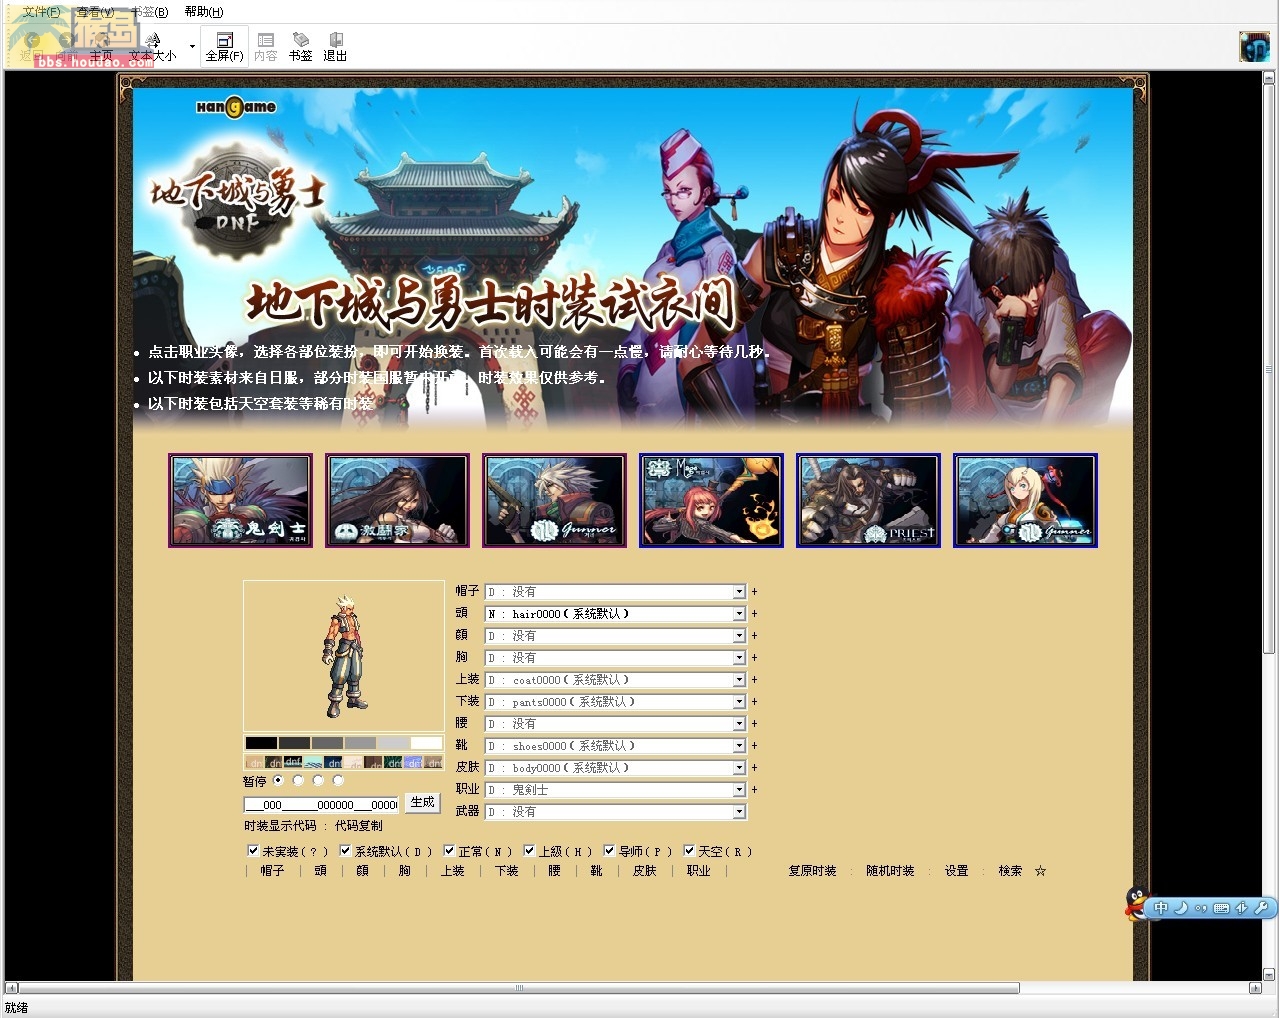Viewport: 1279px width, 1018px height.
Task: Click the plus beside the 腰 dropdown
Action: (754, 724)
